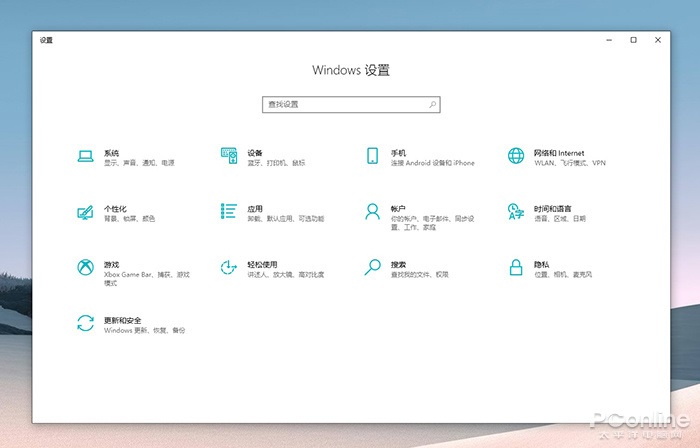
Task: Select the 时间和语言 title text
Action: pyautogui.click(x=553, y=209)
